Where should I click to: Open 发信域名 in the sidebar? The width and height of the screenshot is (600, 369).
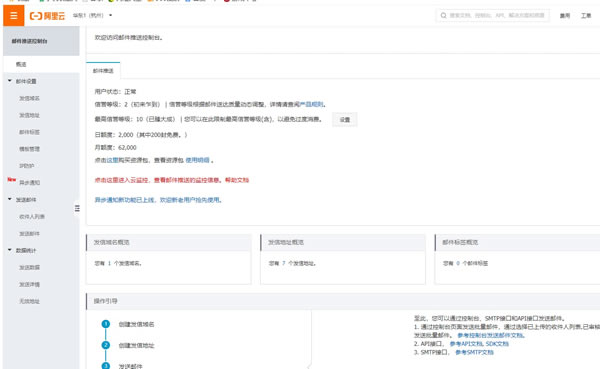(x=29, y=98)
